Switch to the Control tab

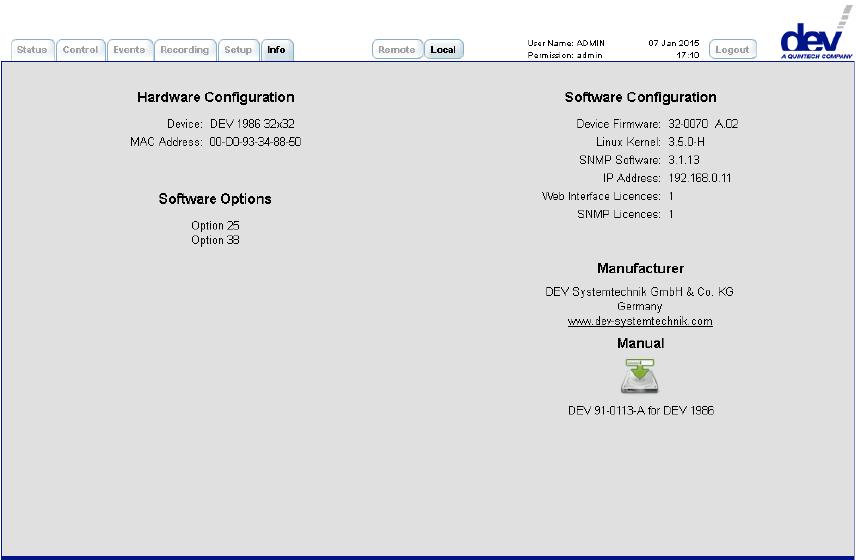click(x=80, y=50)
